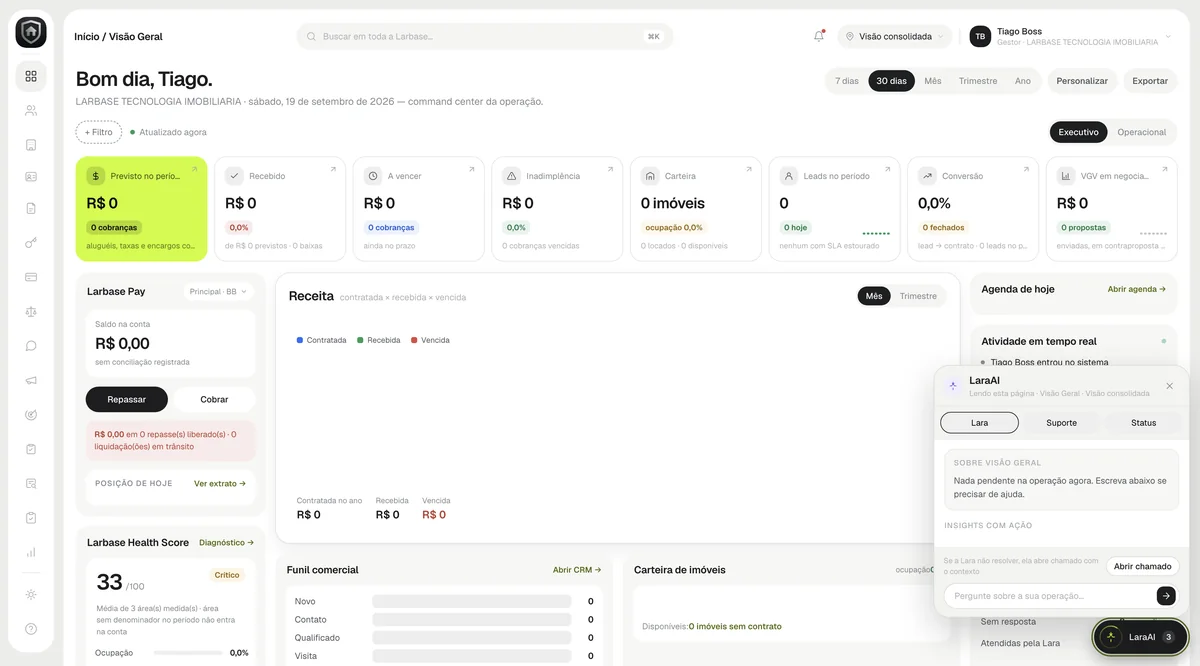Switch to the Lara tab
This screenshot has width=1200, height=666.
tap(980, 423)
